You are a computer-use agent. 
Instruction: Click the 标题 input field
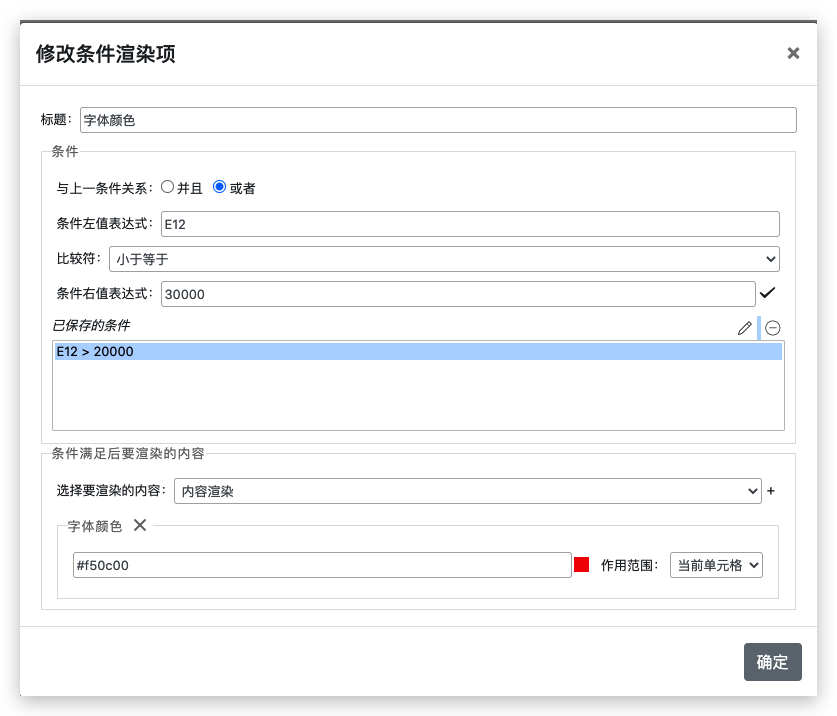438,120
